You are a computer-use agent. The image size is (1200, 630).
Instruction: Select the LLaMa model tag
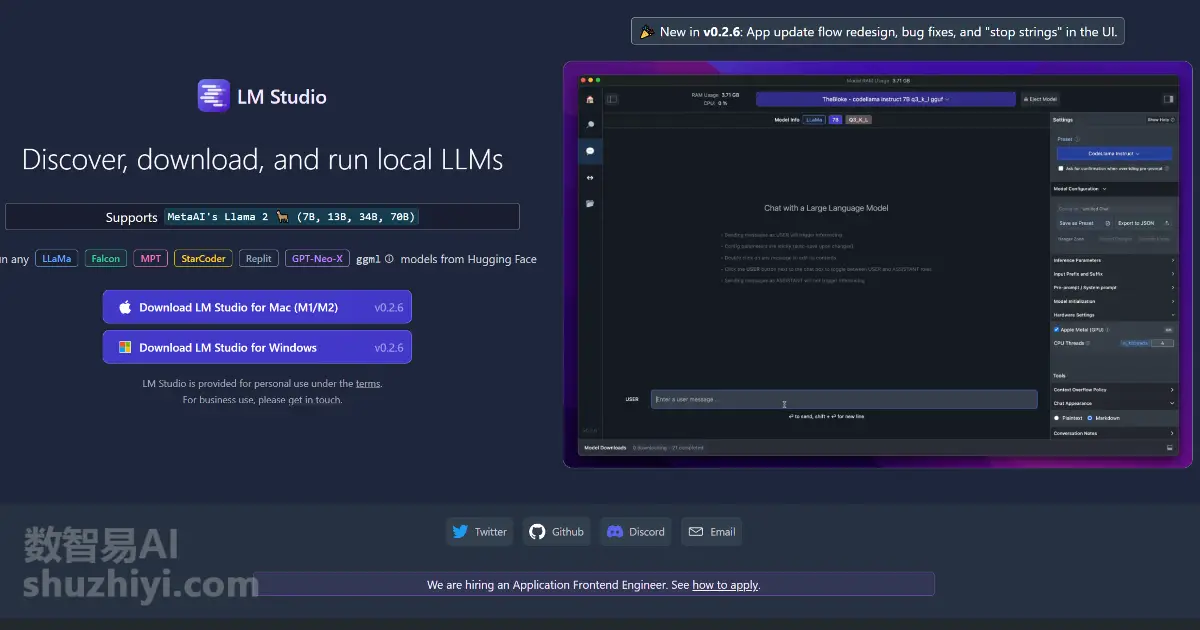[x=57, y=258]
